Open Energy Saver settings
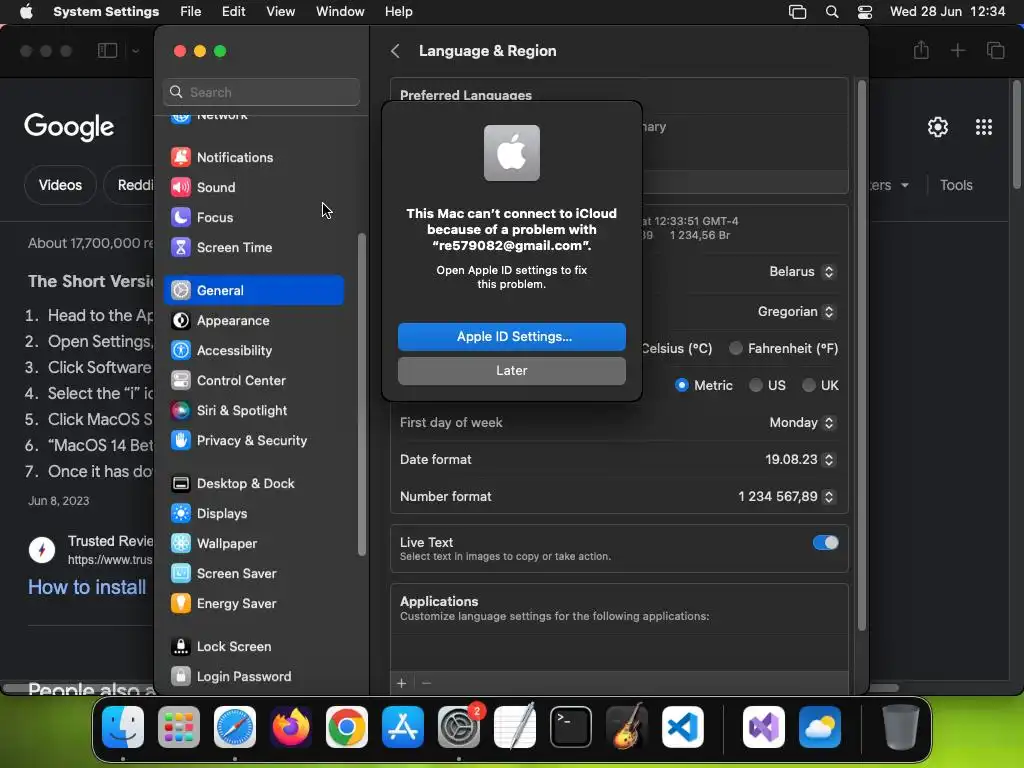This screenshot has width=1024, height=768. pos(253,604)
